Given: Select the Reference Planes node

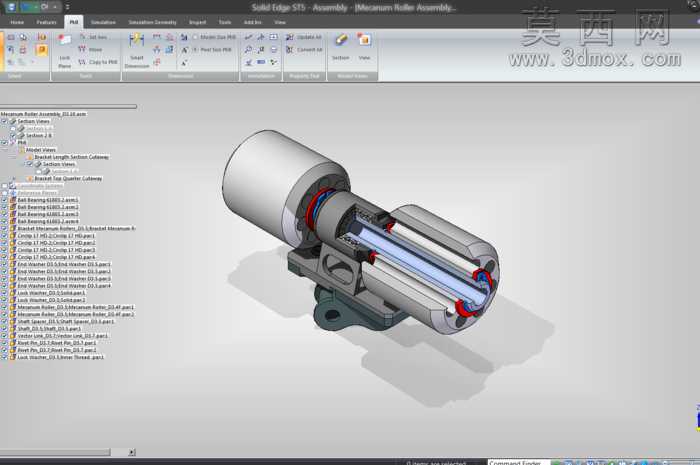Looking at the screenshot, I should (x=38, y=193).
